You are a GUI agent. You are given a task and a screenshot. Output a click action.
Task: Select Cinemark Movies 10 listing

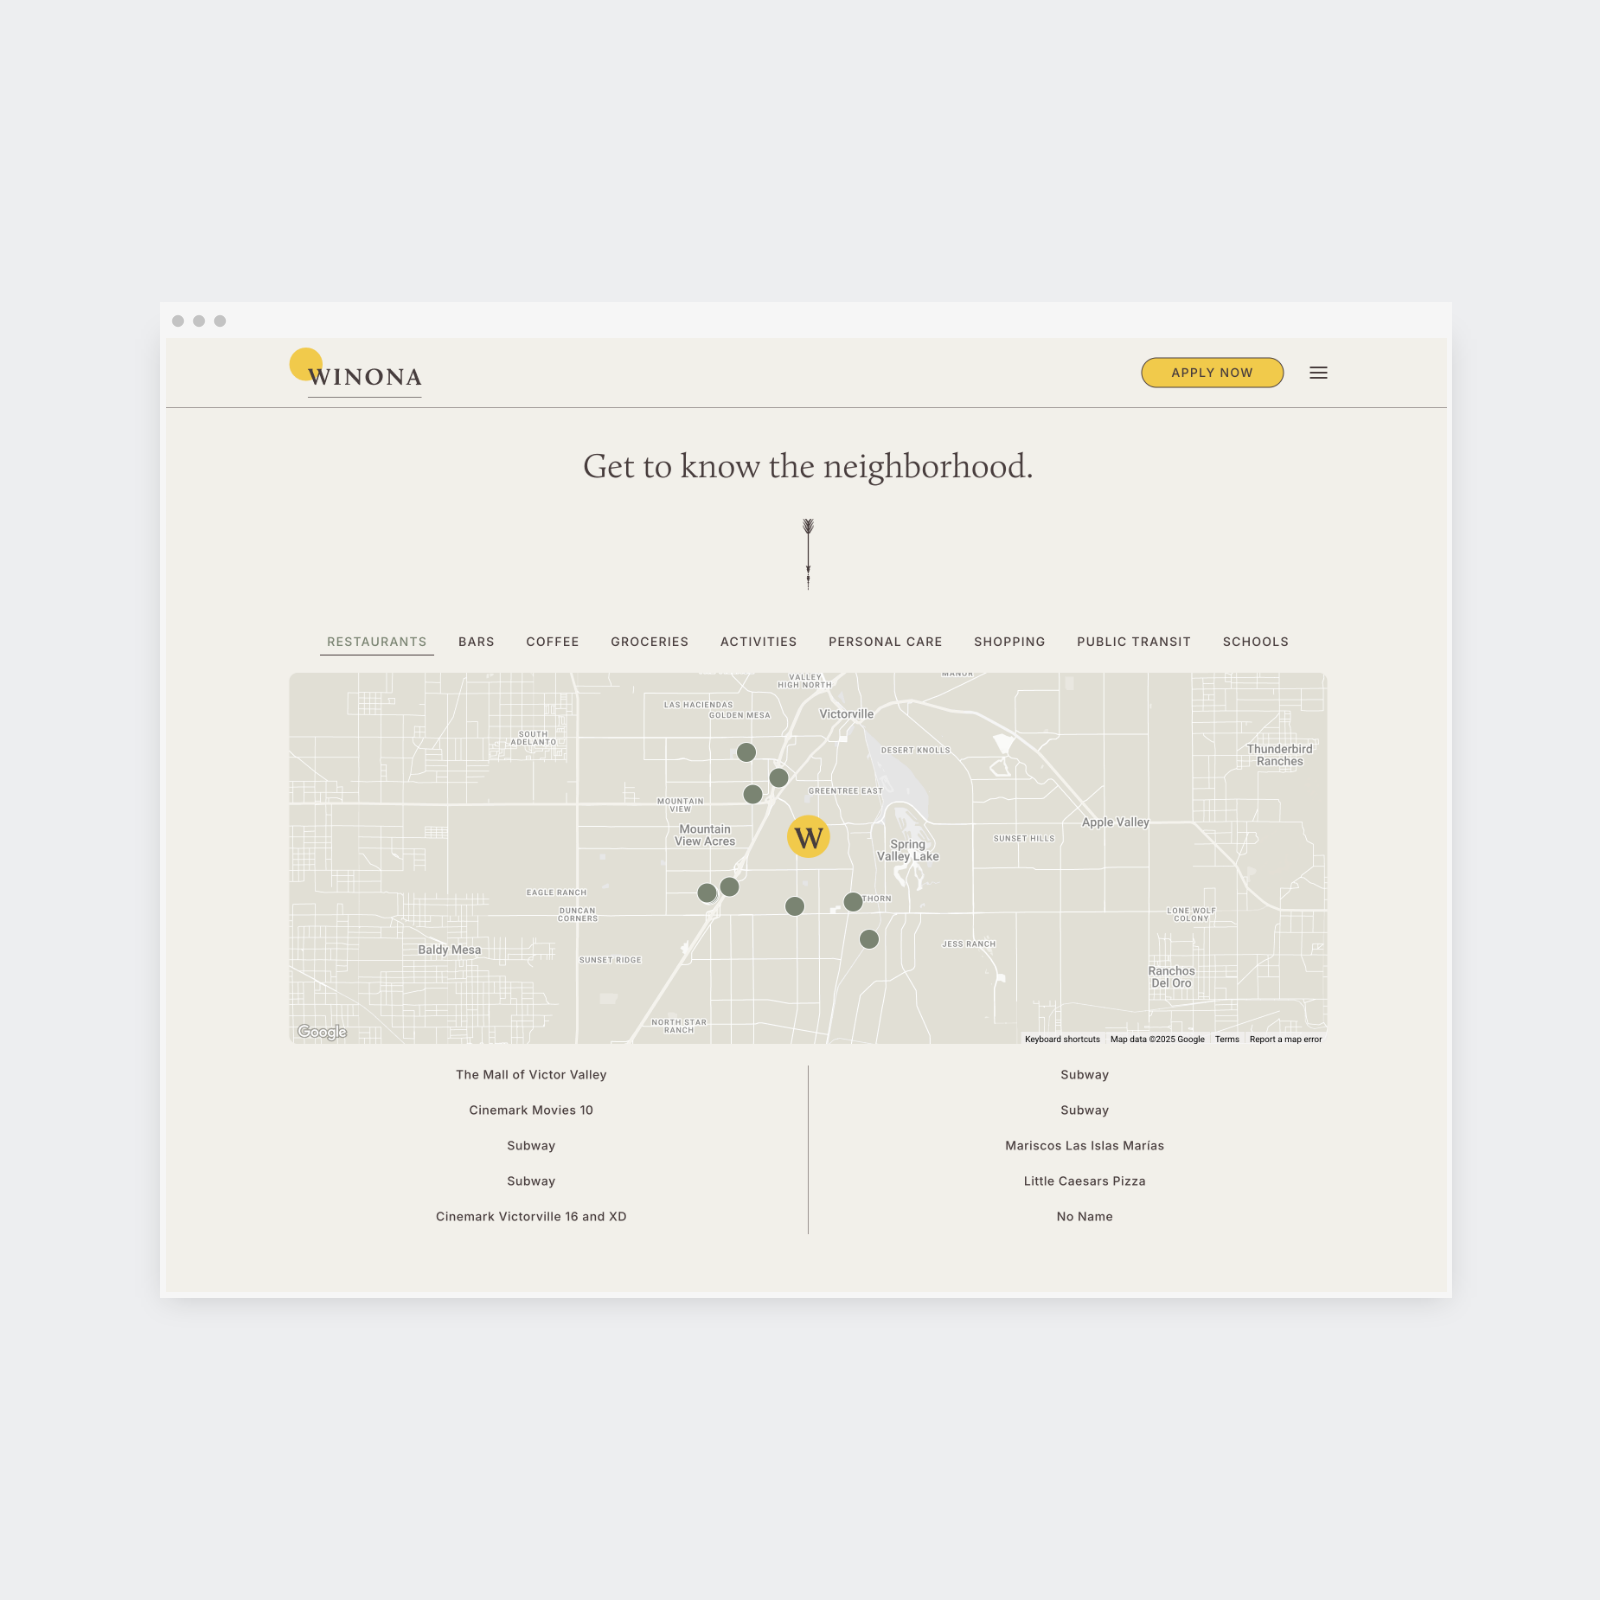[531, 1110]
